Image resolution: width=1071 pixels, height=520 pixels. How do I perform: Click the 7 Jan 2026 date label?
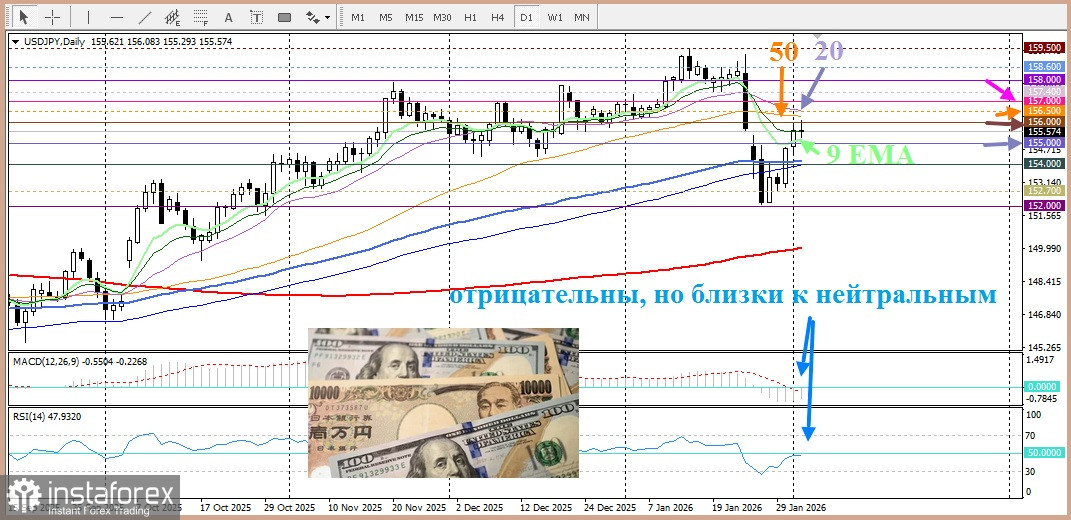point(672,509)
